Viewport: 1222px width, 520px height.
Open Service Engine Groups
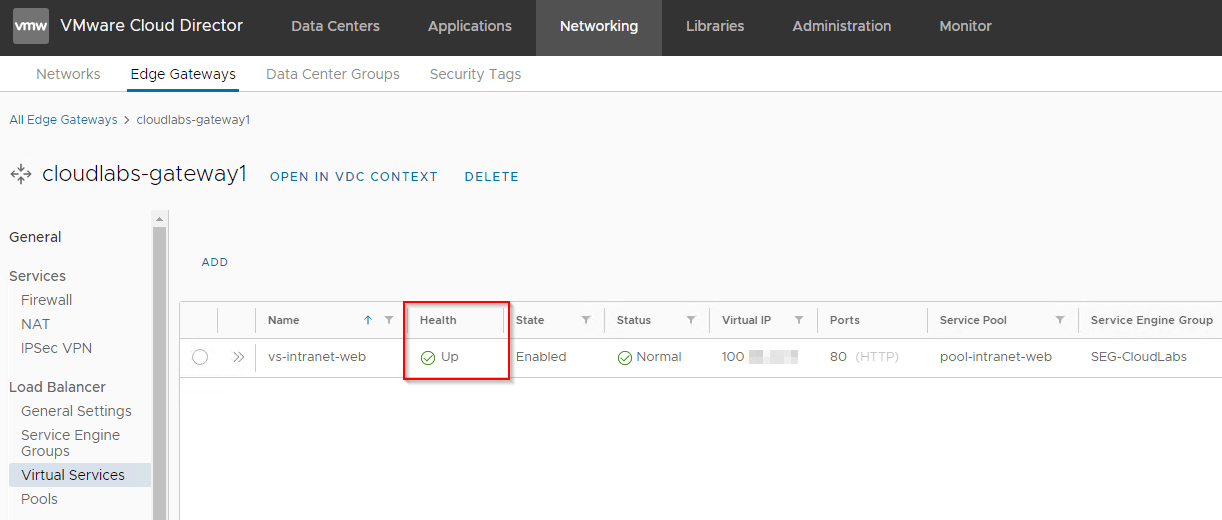pyautogui.click(x=70, y=443)
